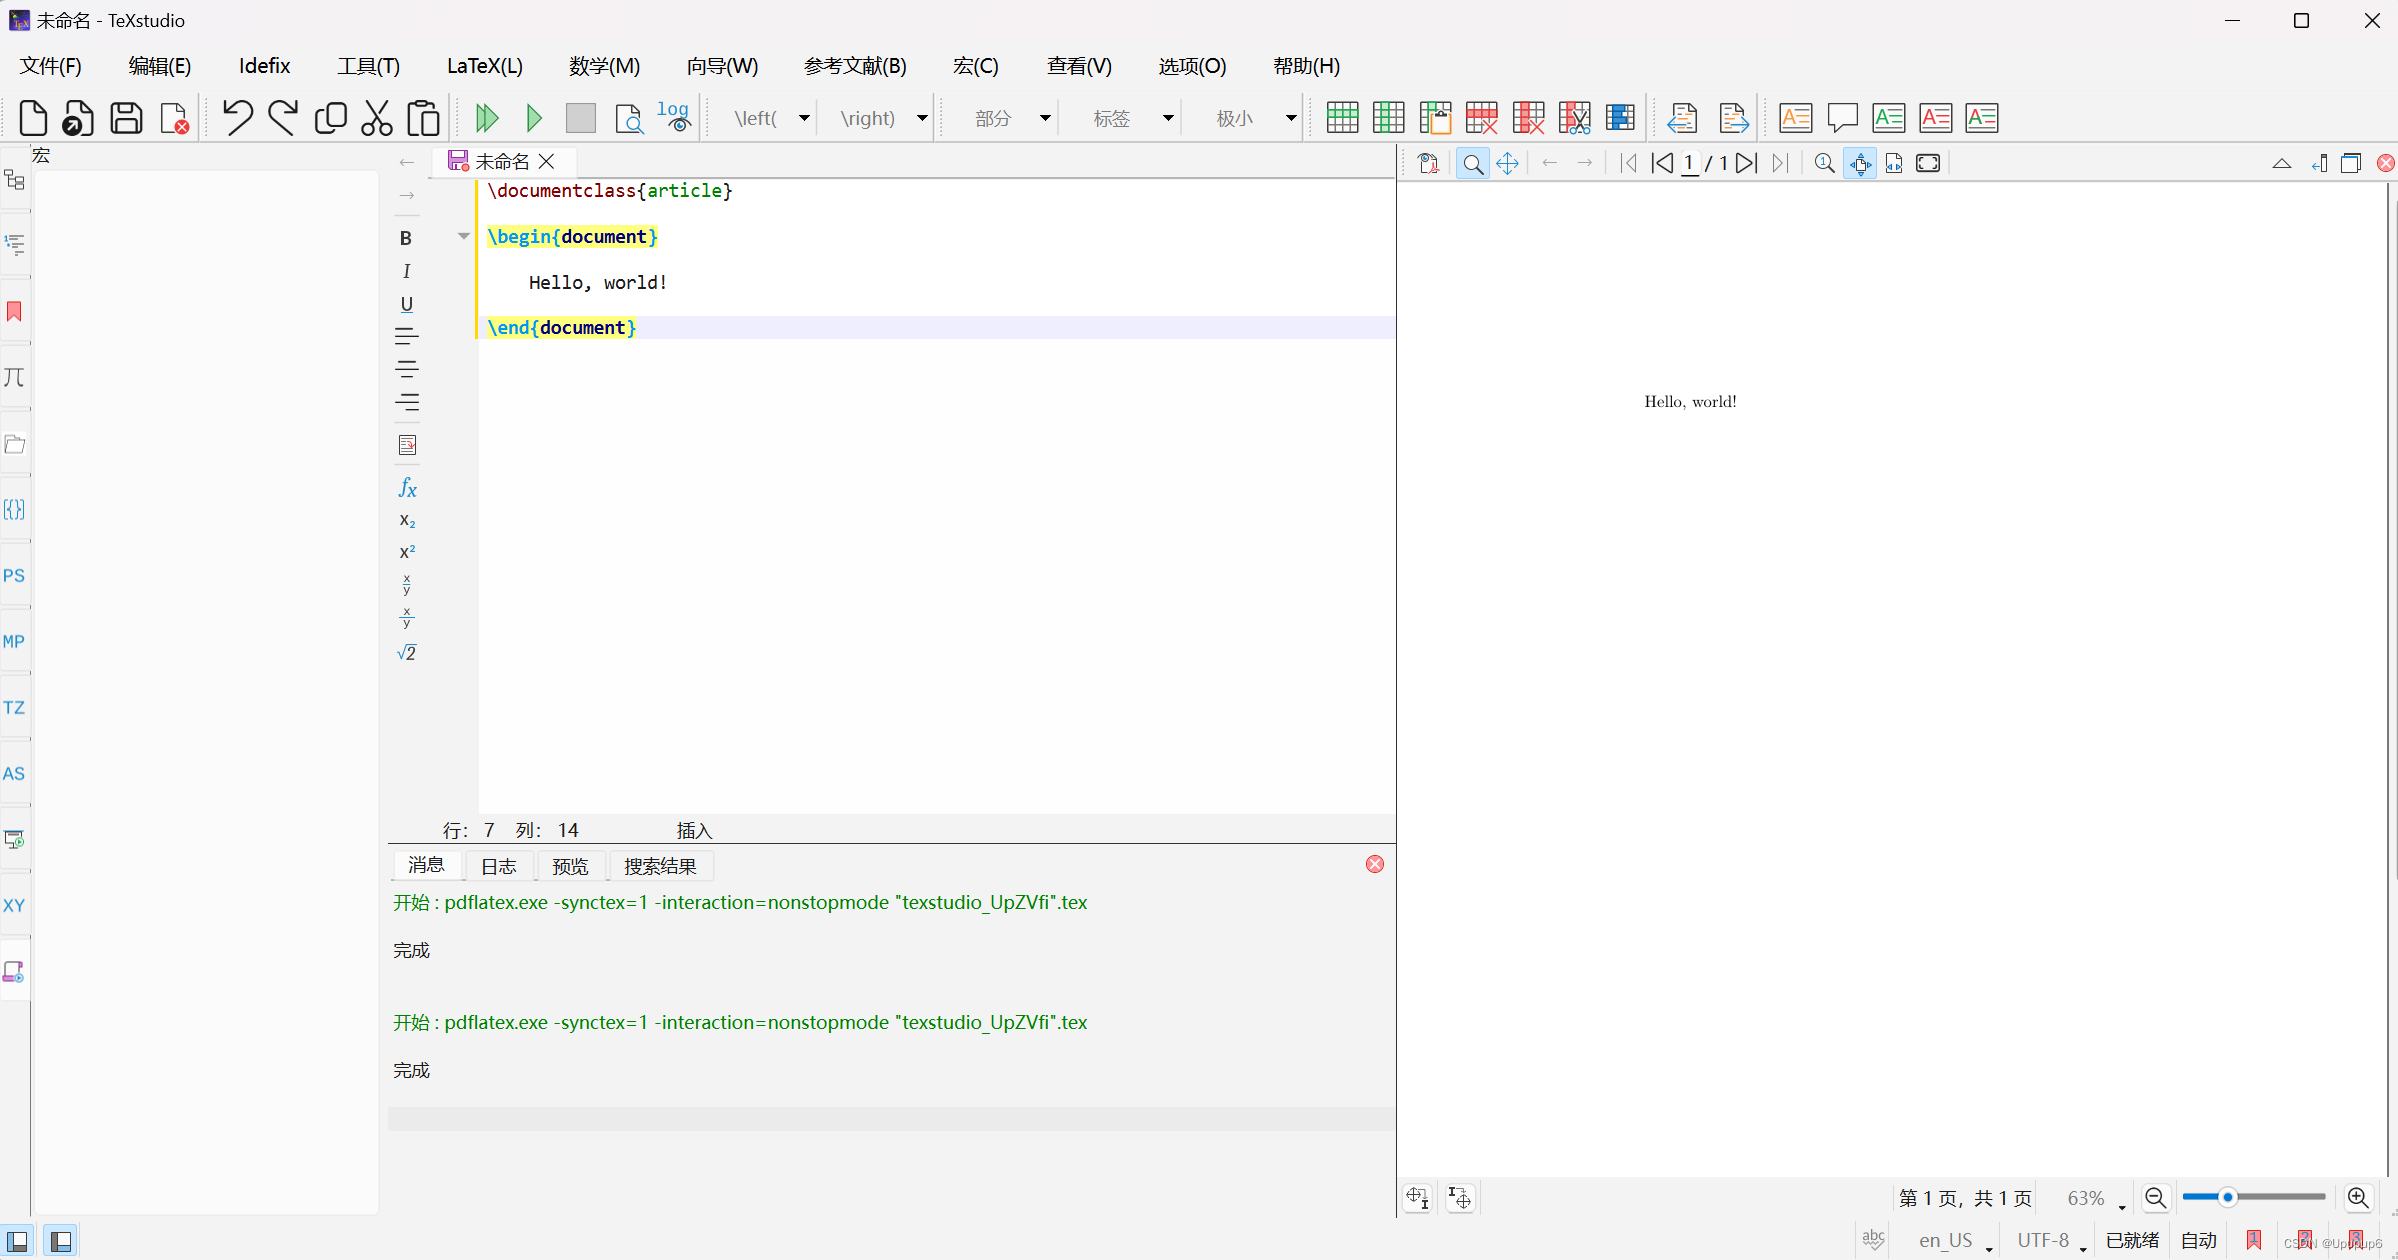Adjust the PDF zoom slider
Image resolution: width=2398 pixels, height=1260 pixels.
pos(2227,1197)
